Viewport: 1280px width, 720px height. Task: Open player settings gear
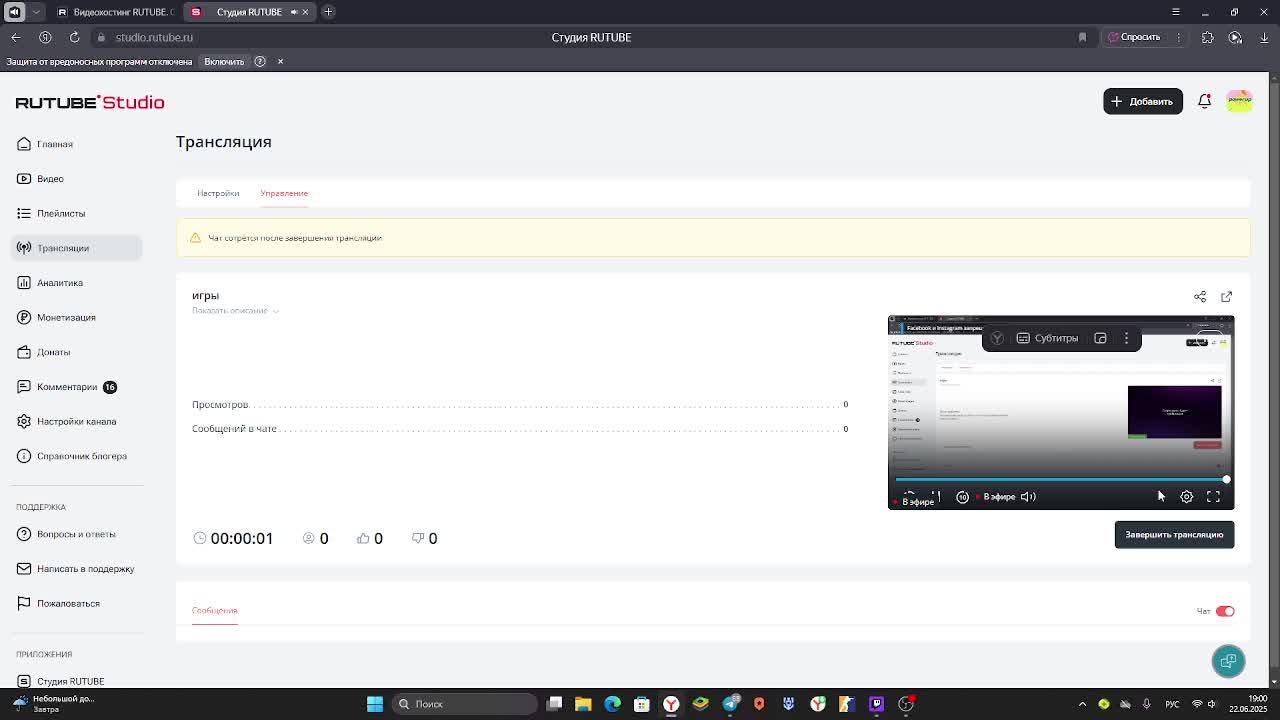[1186, 497]
